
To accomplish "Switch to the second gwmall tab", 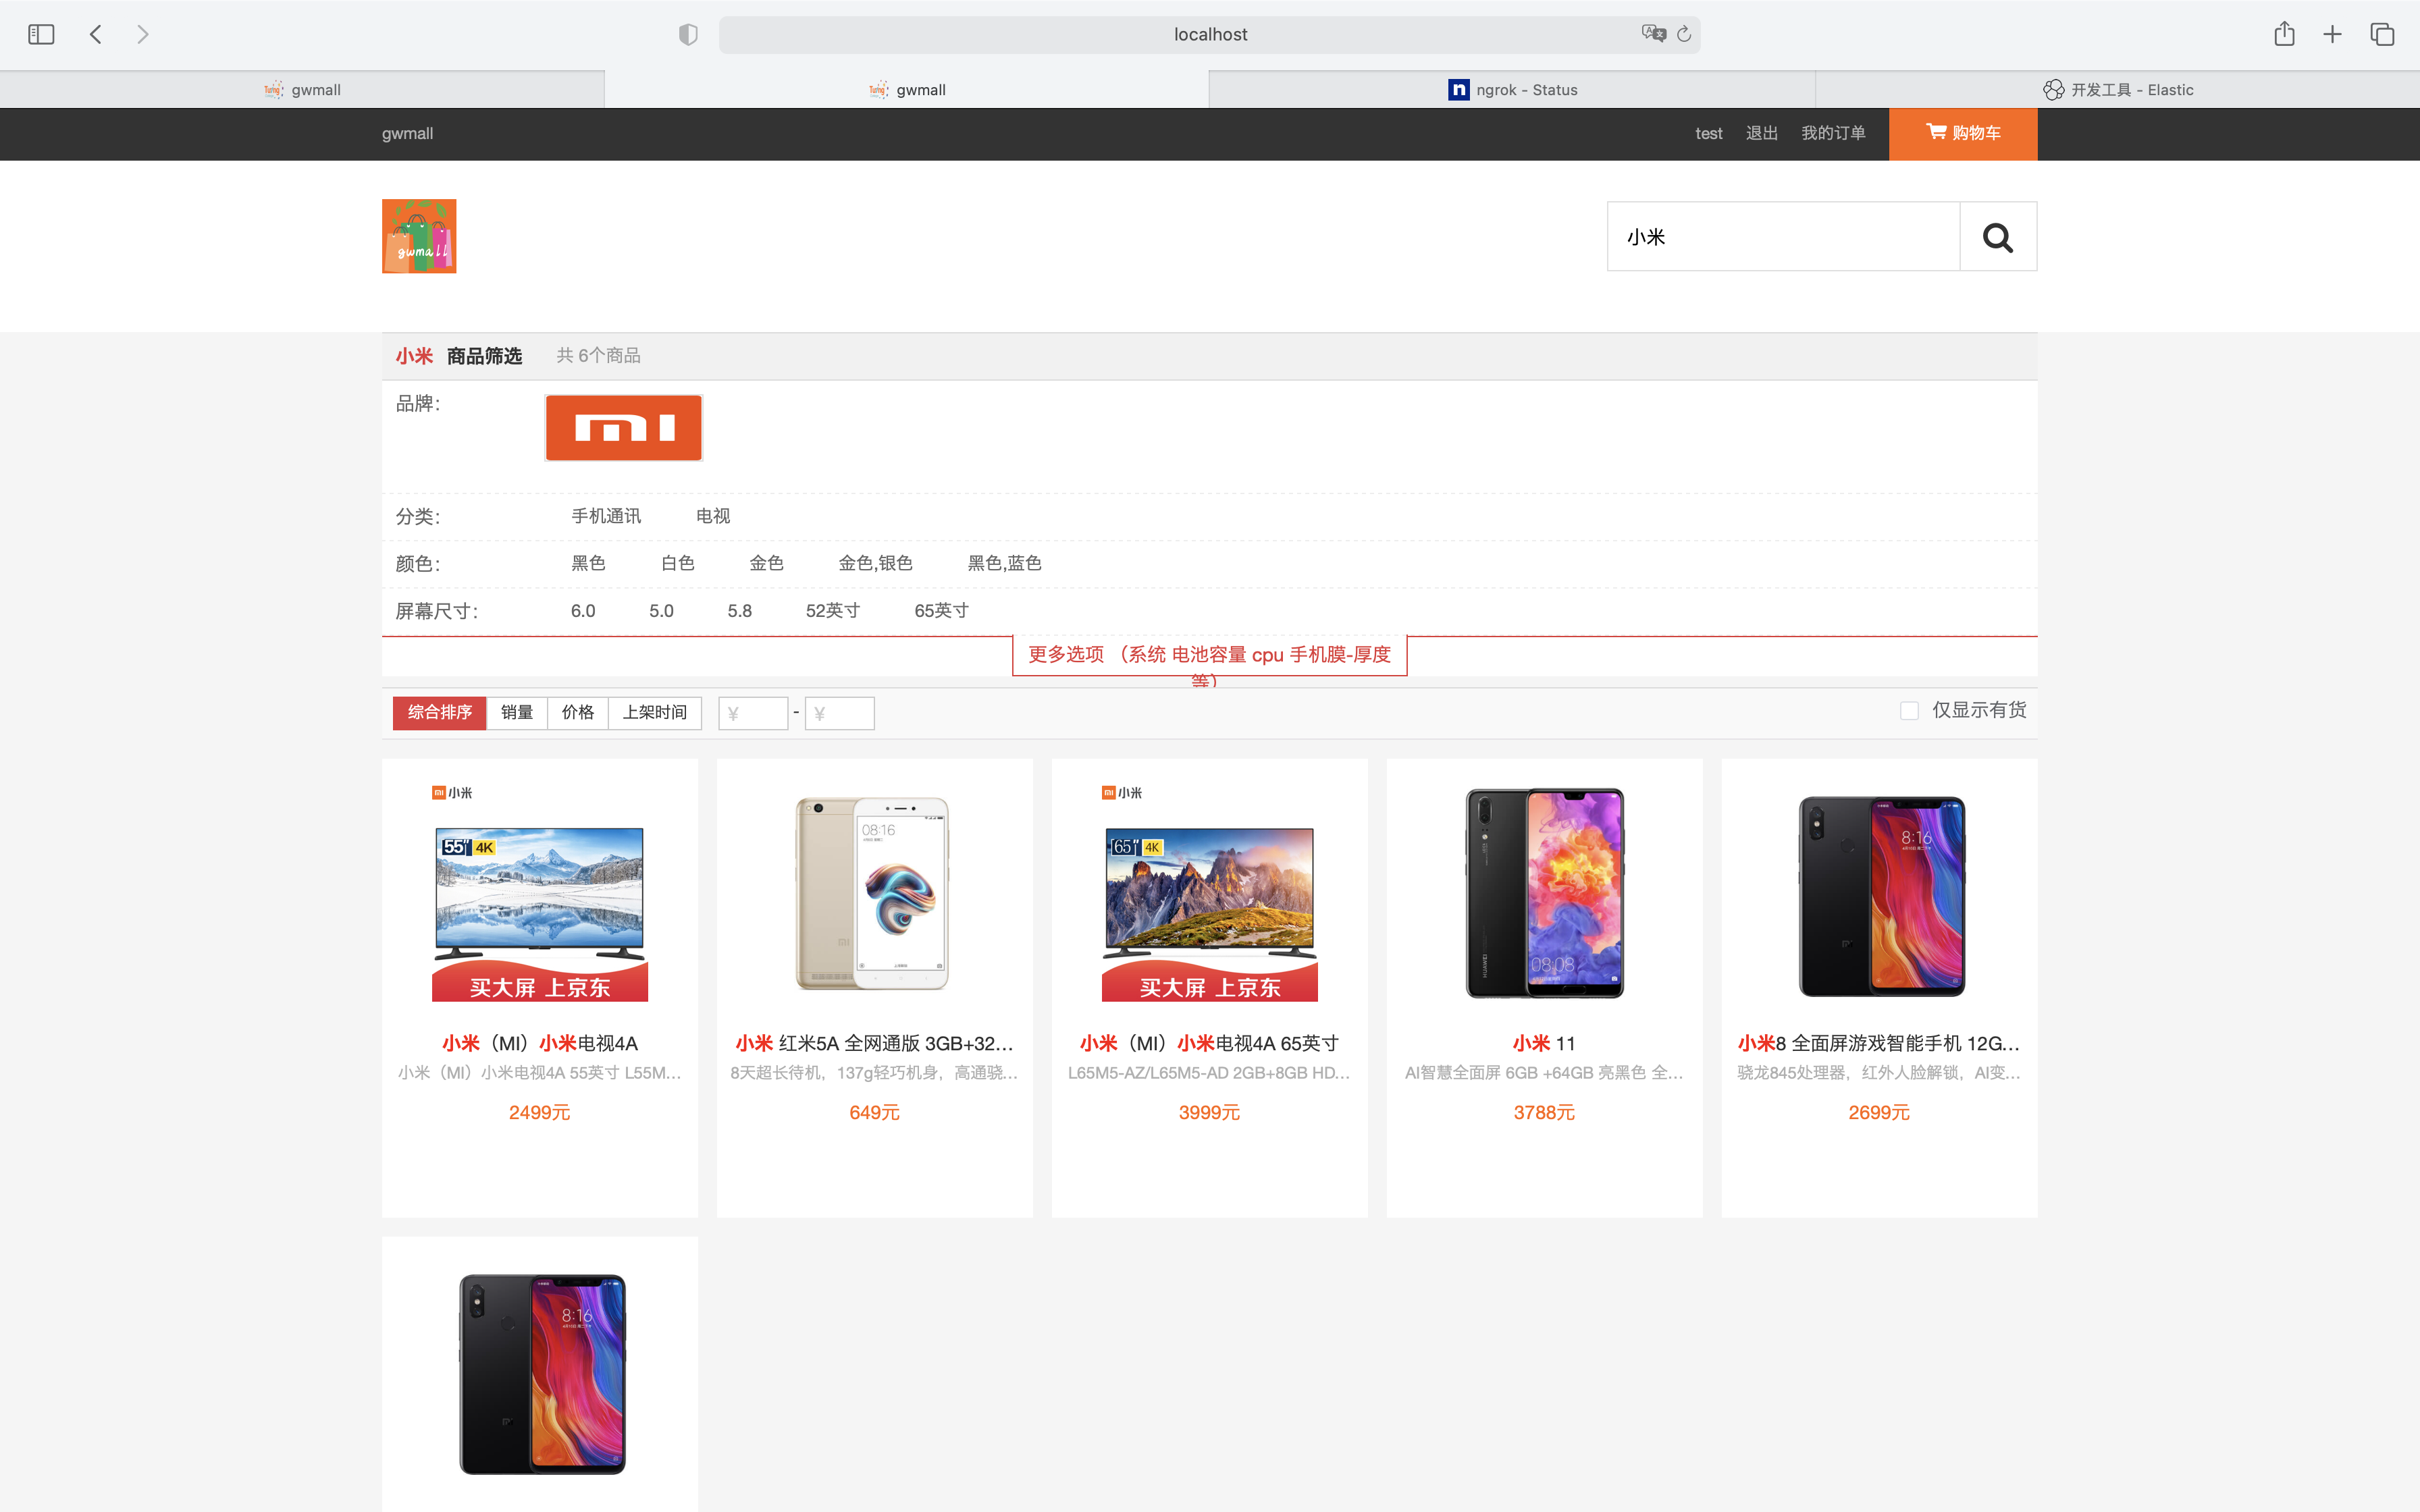I will click(x=907, y=90).
